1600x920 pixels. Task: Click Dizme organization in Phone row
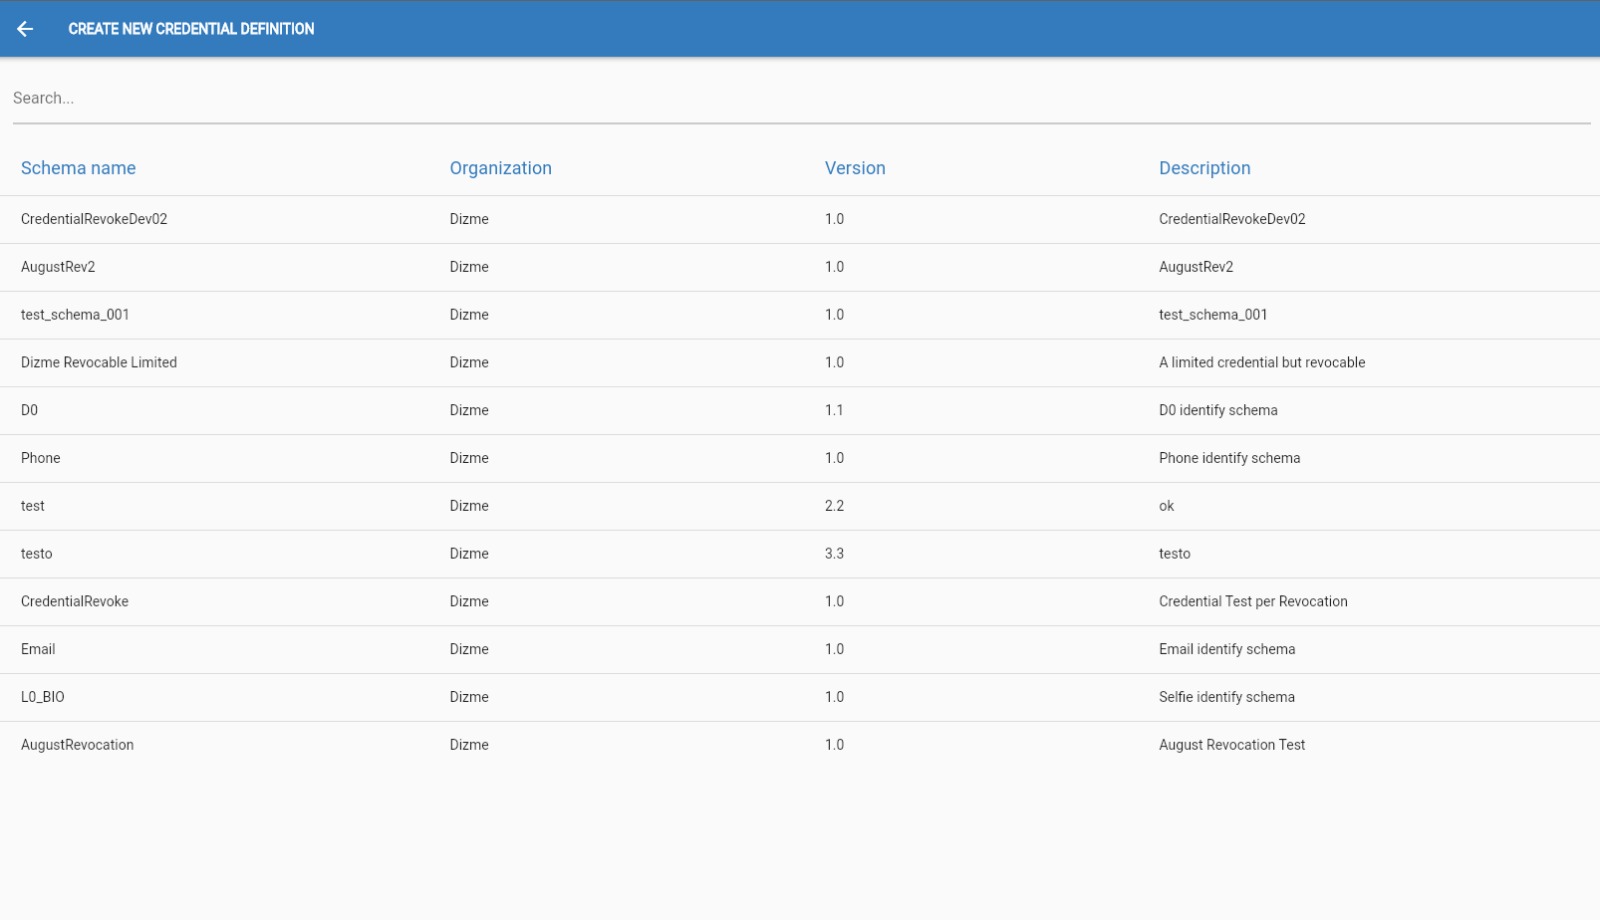(469, 458)
